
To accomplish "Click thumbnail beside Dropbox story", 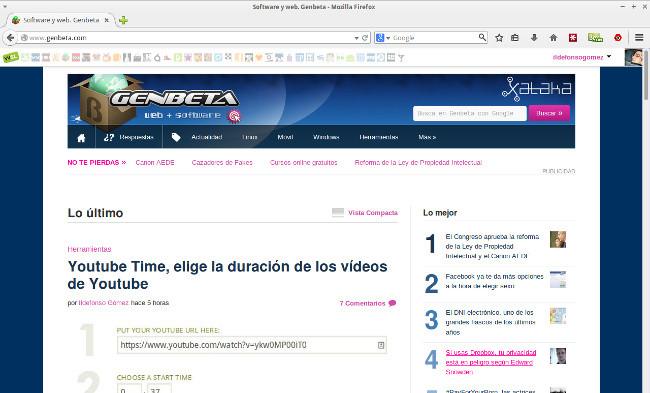I will click(x=558, y=356).
